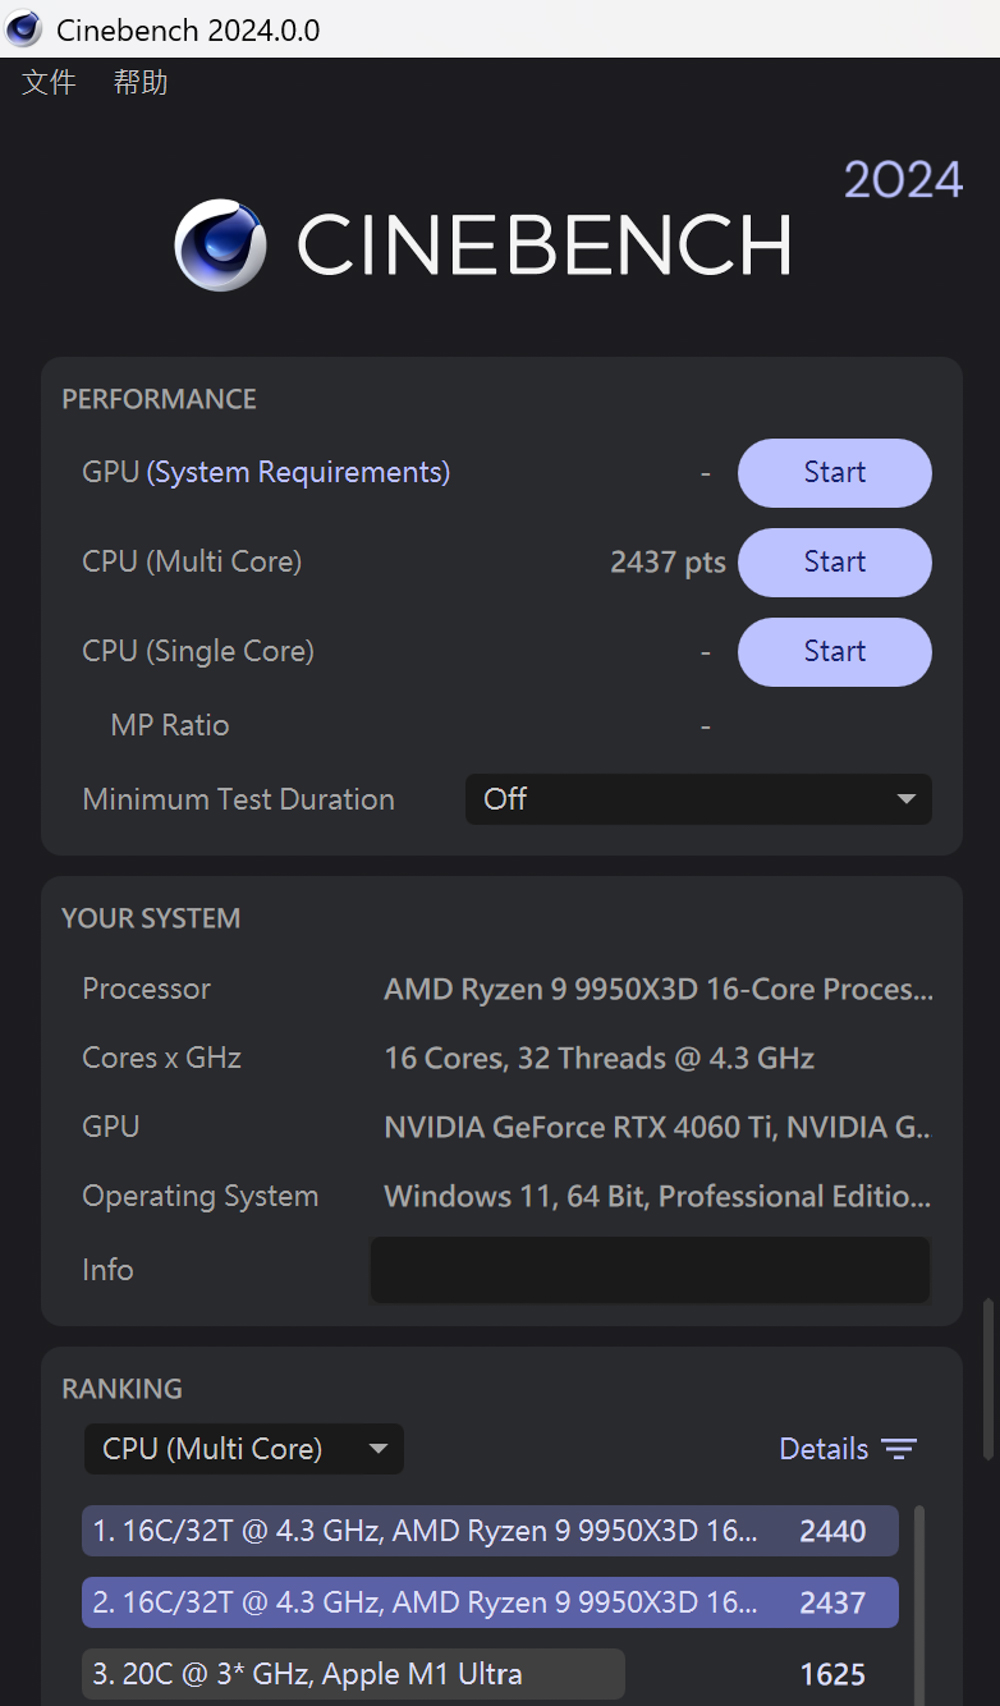Click the Processor name value text
The width and height of the screenshot is (1000, 1706).
coord(657,989)
